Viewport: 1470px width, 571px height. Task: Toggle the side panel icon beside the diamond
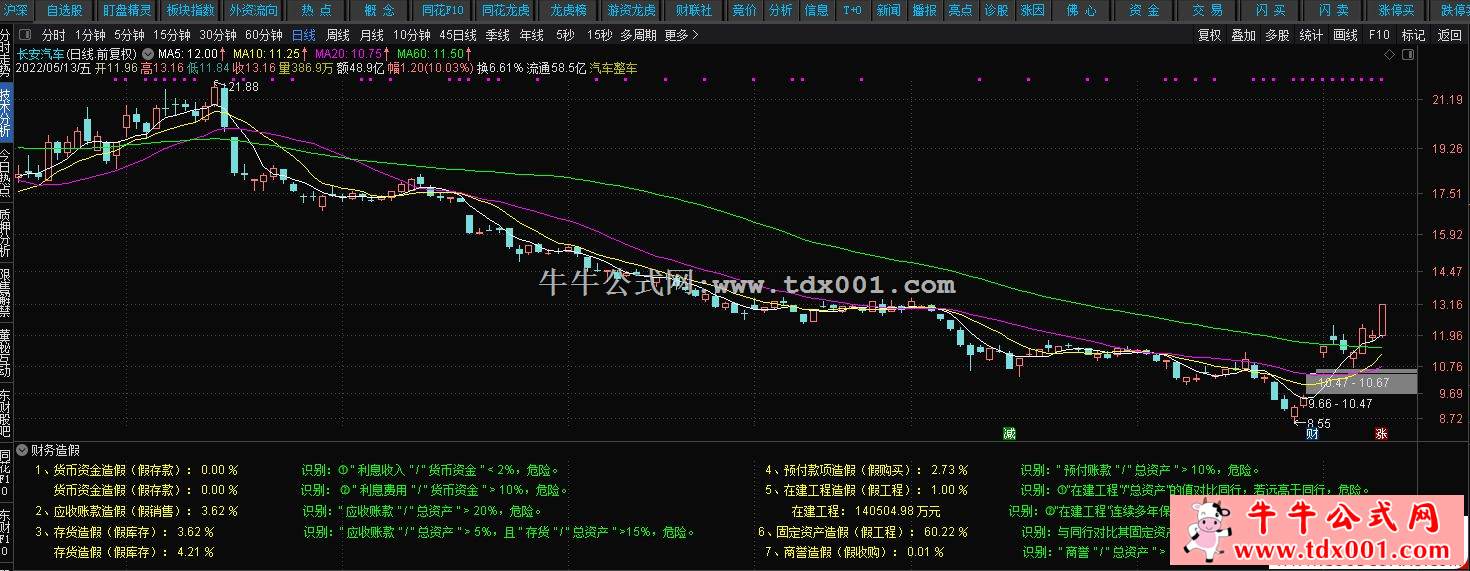pyautogui.click(x=1406, y=53)
